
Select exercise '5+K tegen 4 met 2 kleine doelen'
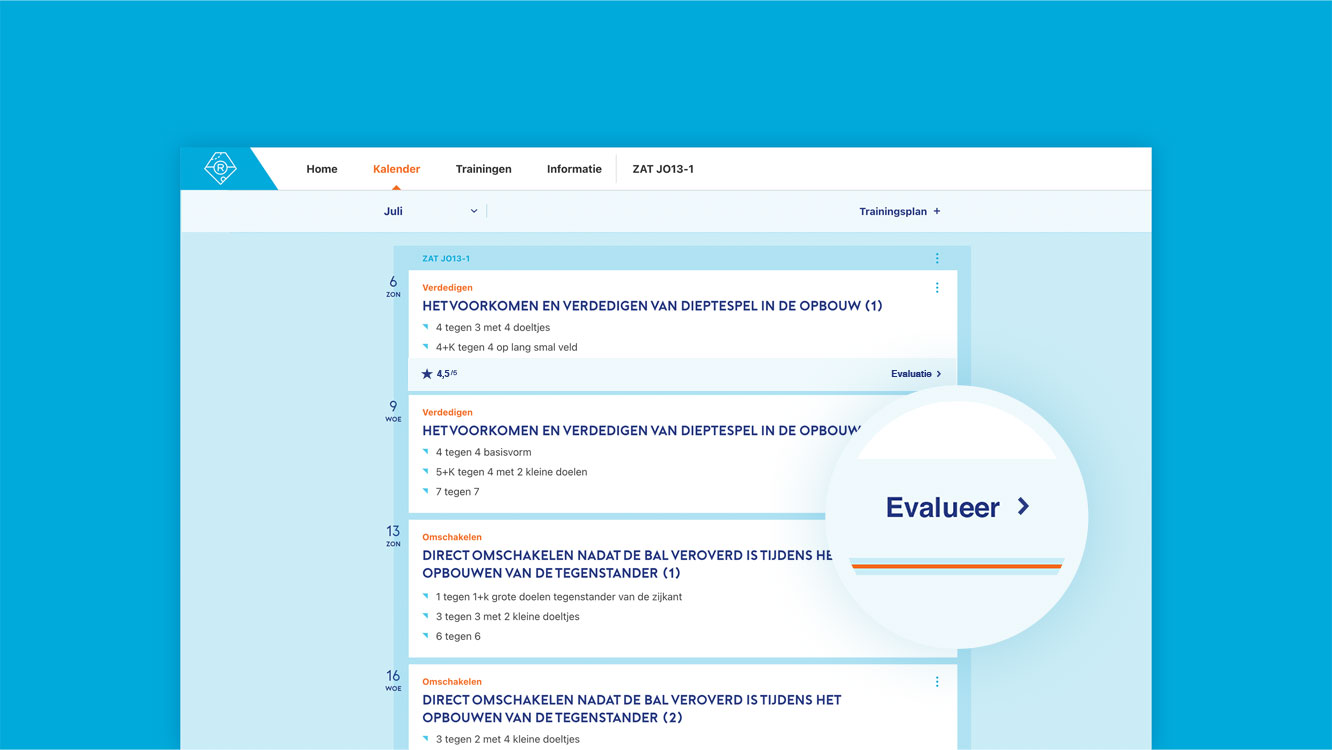point(511,472)
